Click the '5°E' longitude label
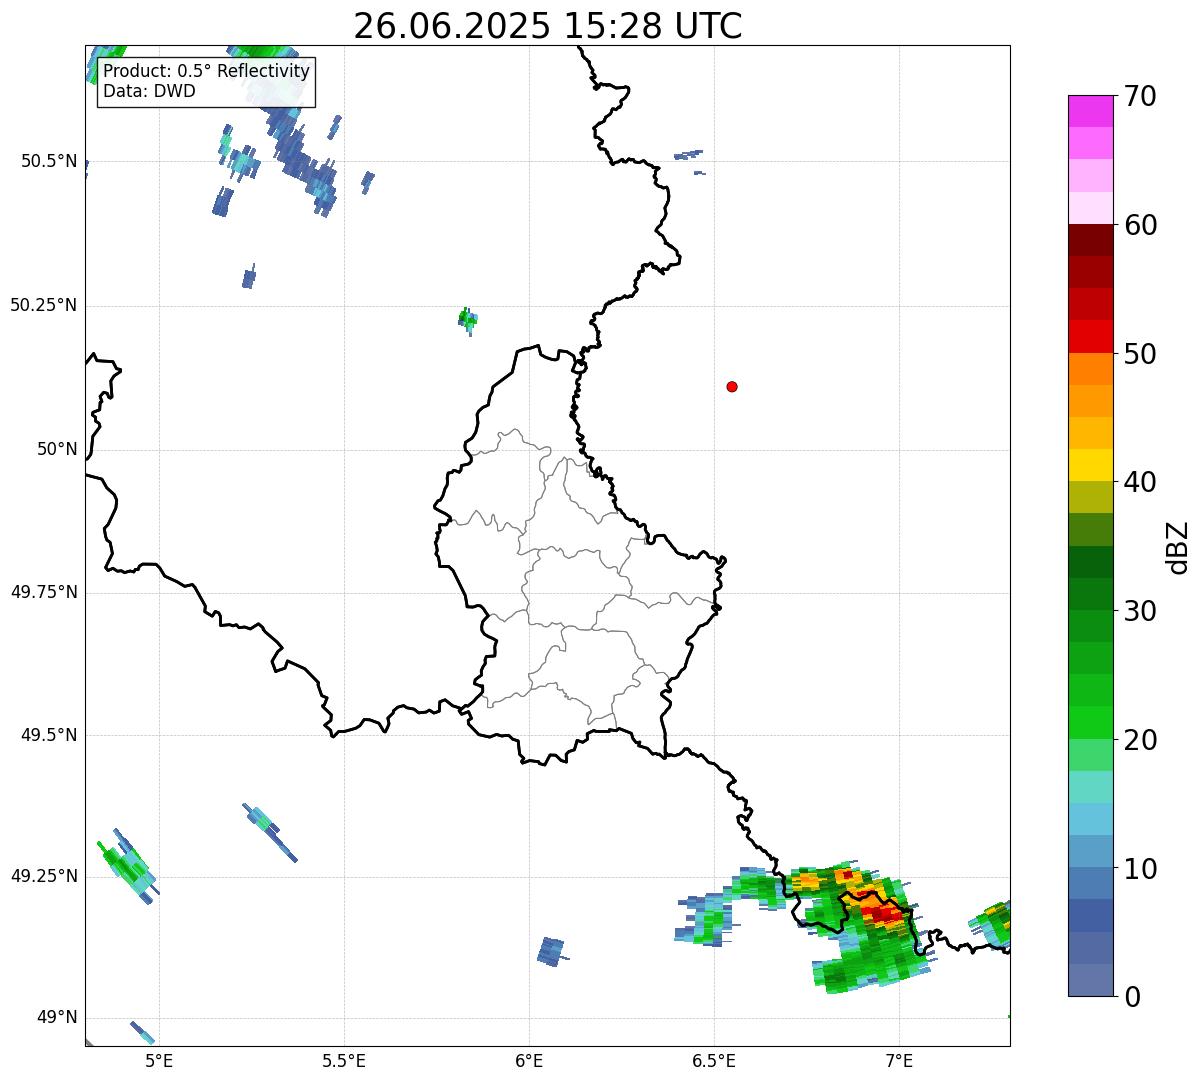The image size is (1202, 1081). click(159, 1060)
